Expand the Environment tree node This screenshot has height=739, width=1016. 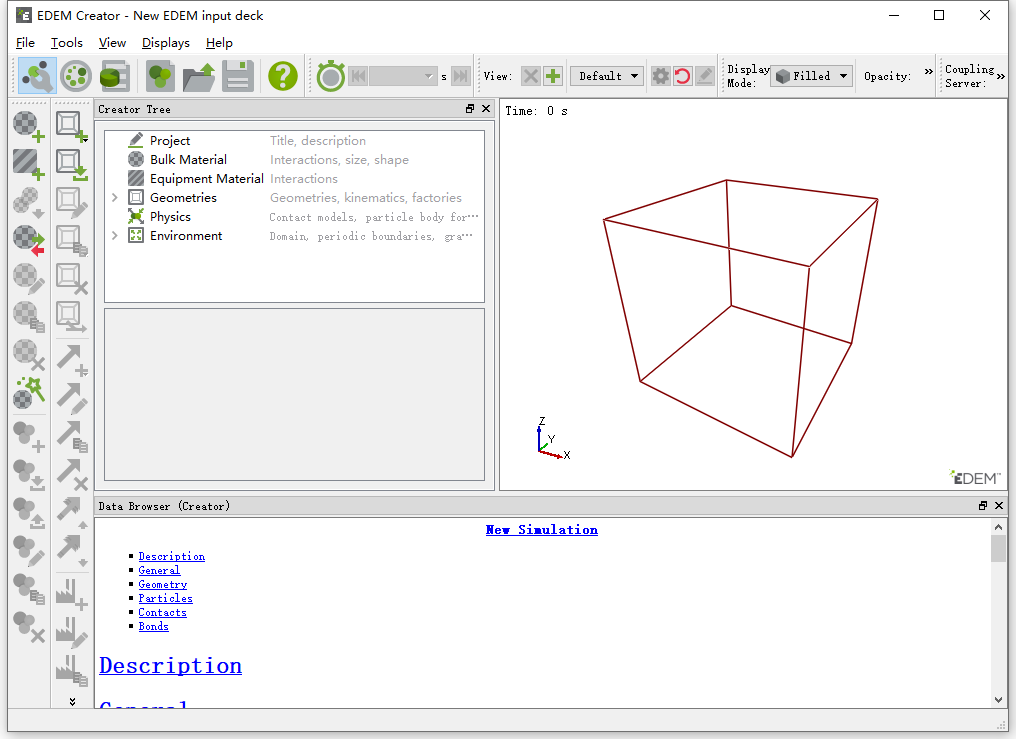pos(115,236)
